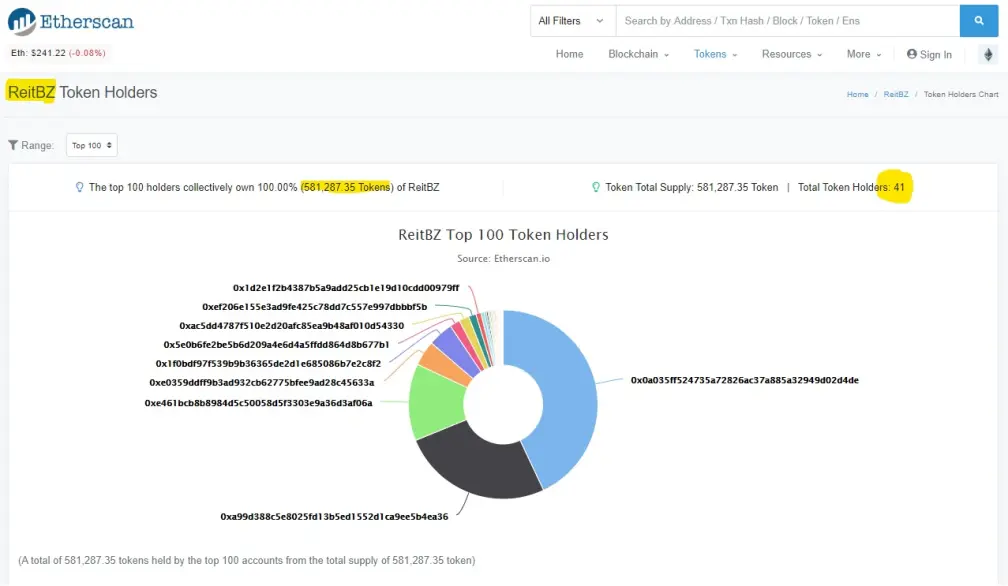Click the address label 0x5e0b6fe2be5b6d209a4e6d4a5ffdd864d8b677b1
The image size is (1008, 586).
[276, 344]
